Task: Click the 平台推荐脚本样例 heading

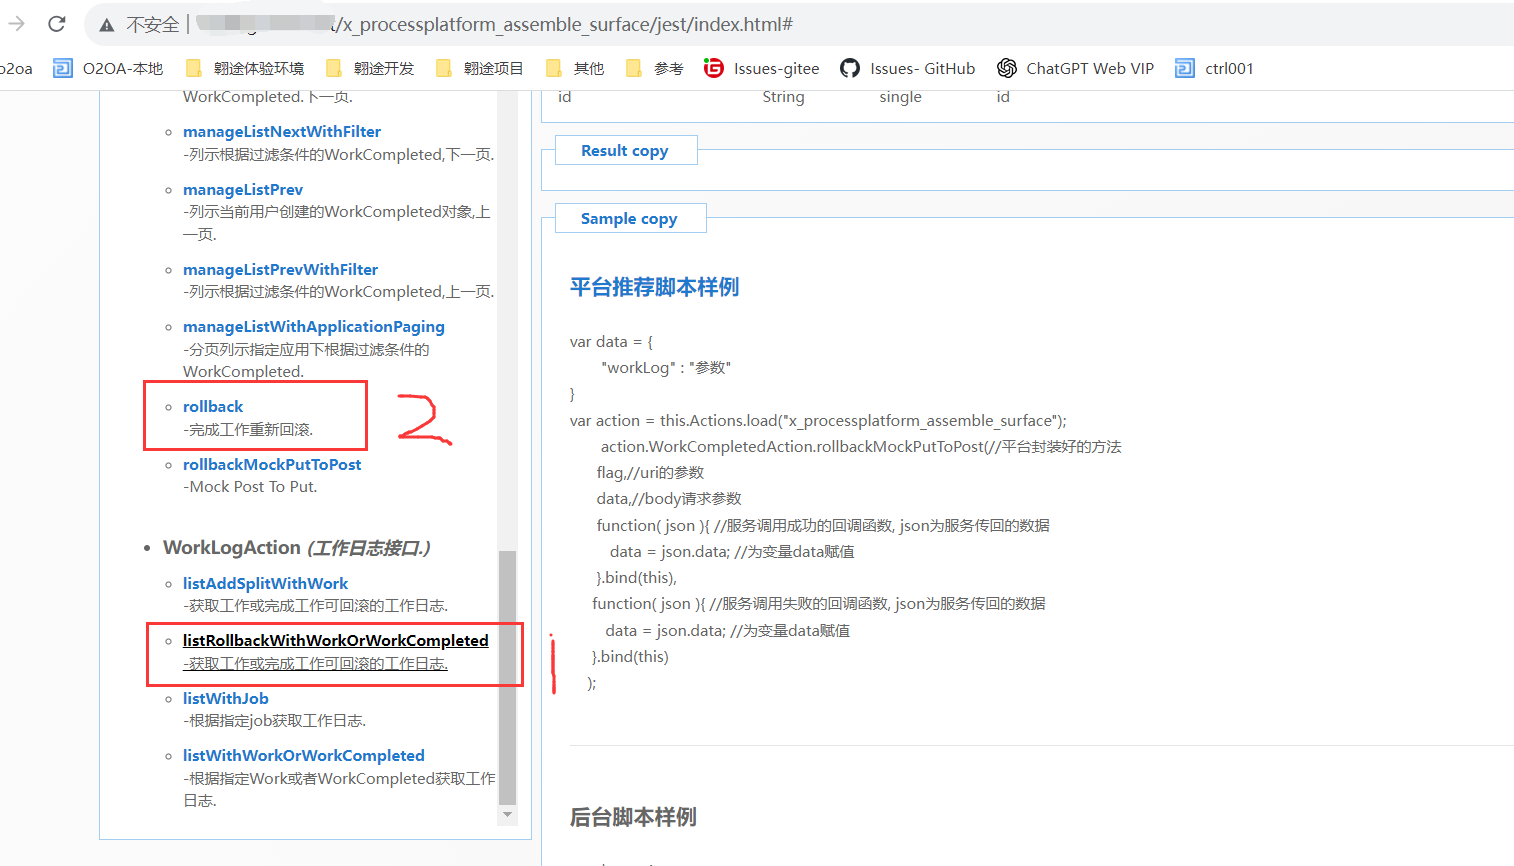Action: (x=655, y=287)
